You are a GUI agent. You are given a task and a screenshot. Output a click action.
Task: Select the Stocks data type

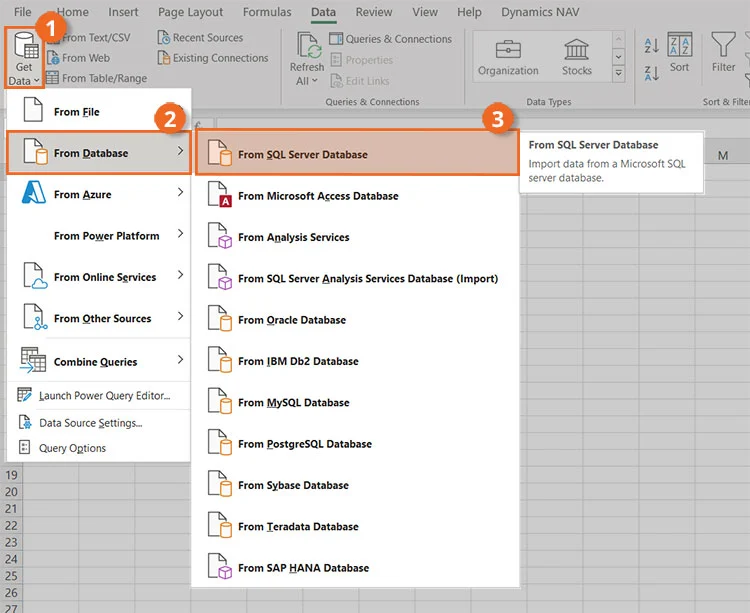[576, 58]
